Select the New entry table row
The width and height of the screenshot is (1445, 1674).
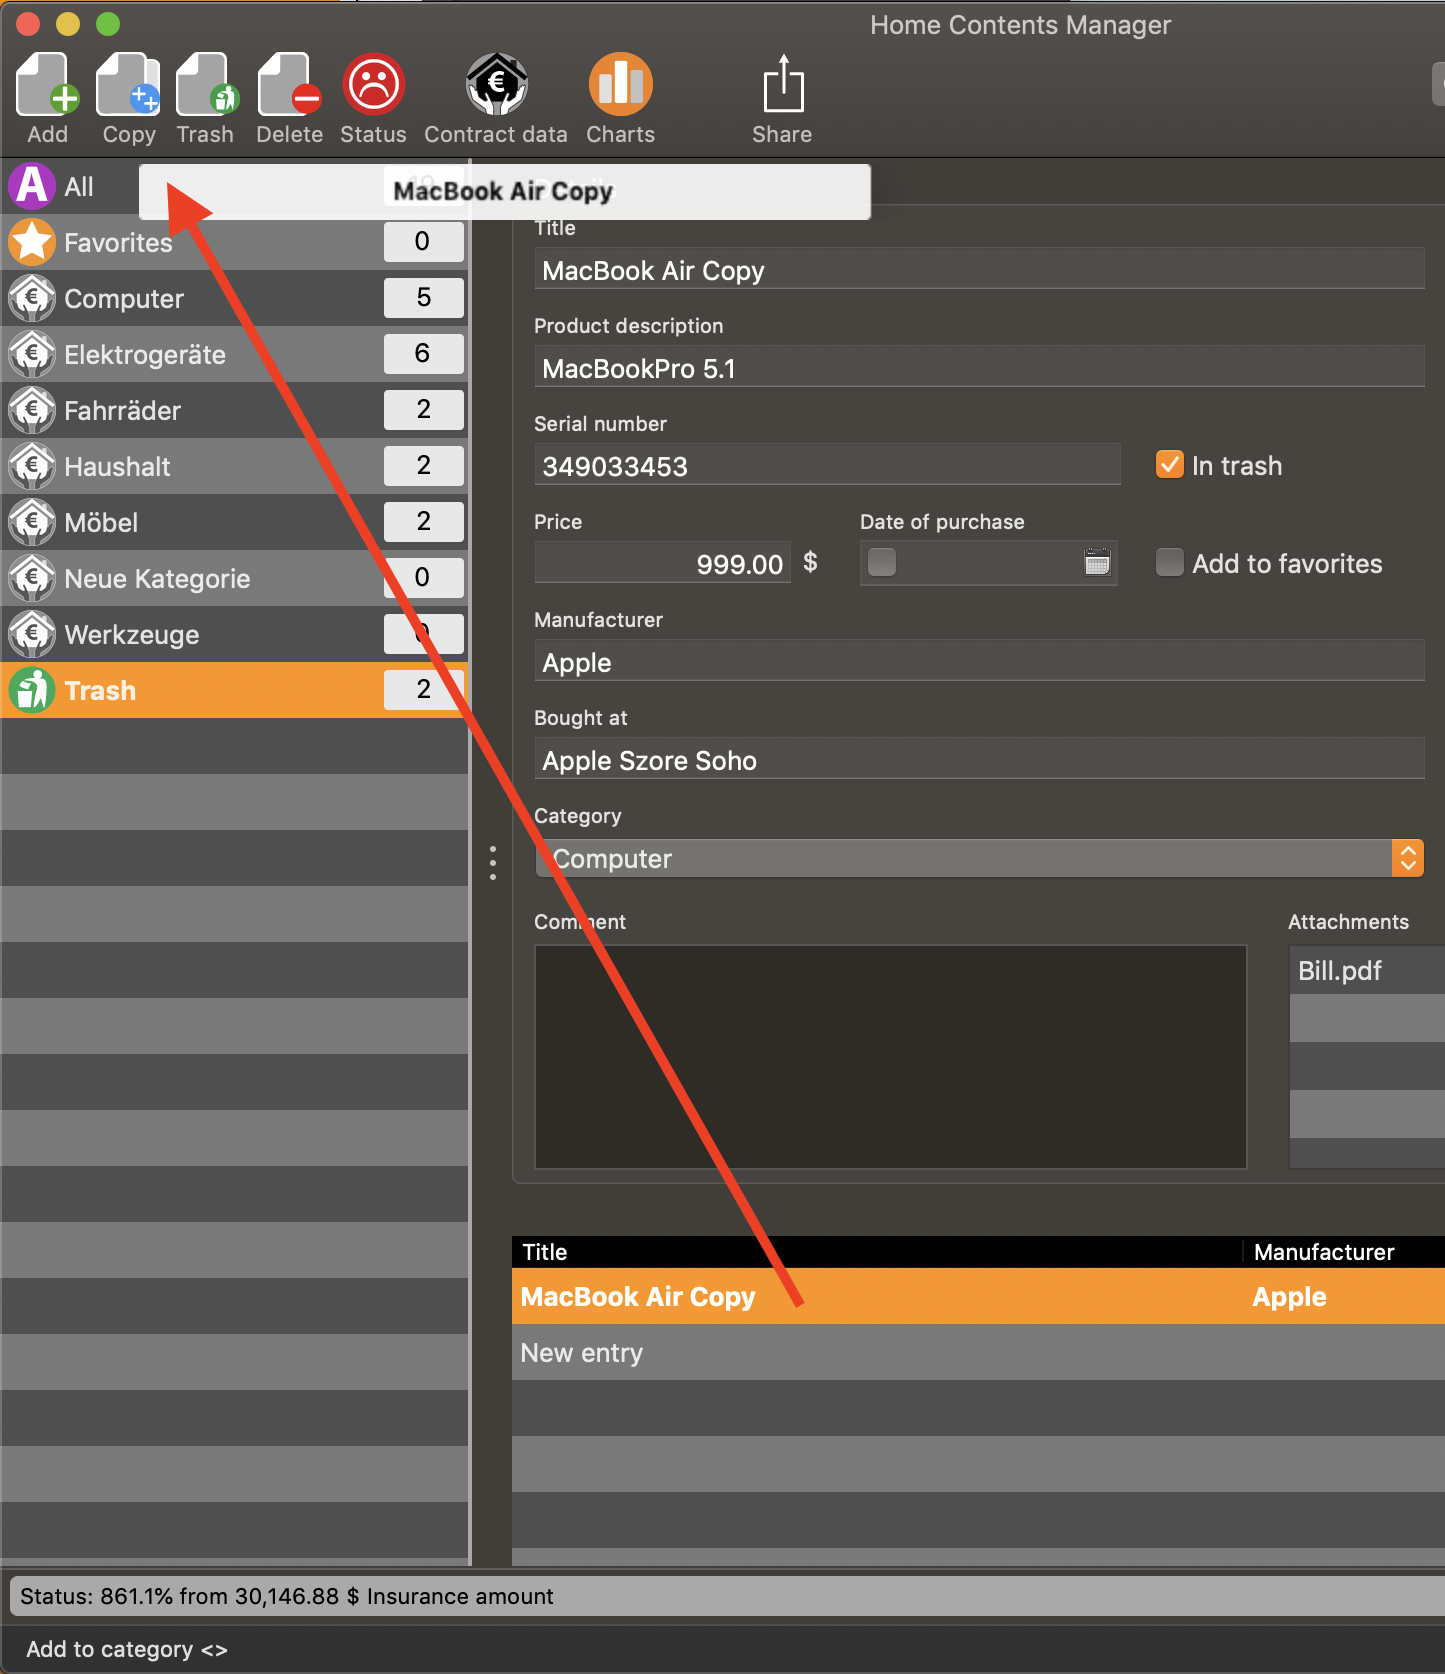pyautogui.click(x=978, y=1353)
